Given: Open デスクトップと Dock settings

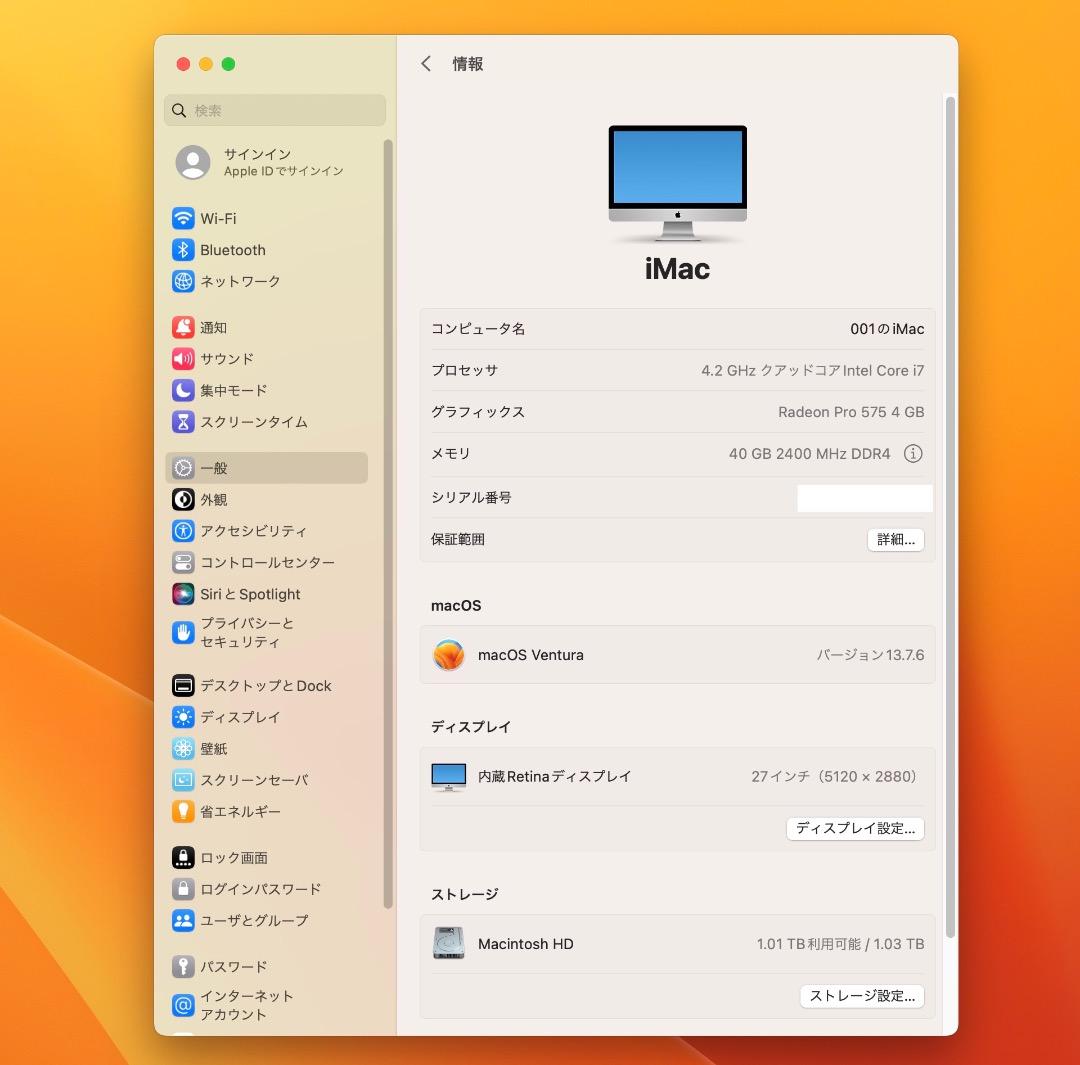Looking at the screenshot, I should coord(265,685).
